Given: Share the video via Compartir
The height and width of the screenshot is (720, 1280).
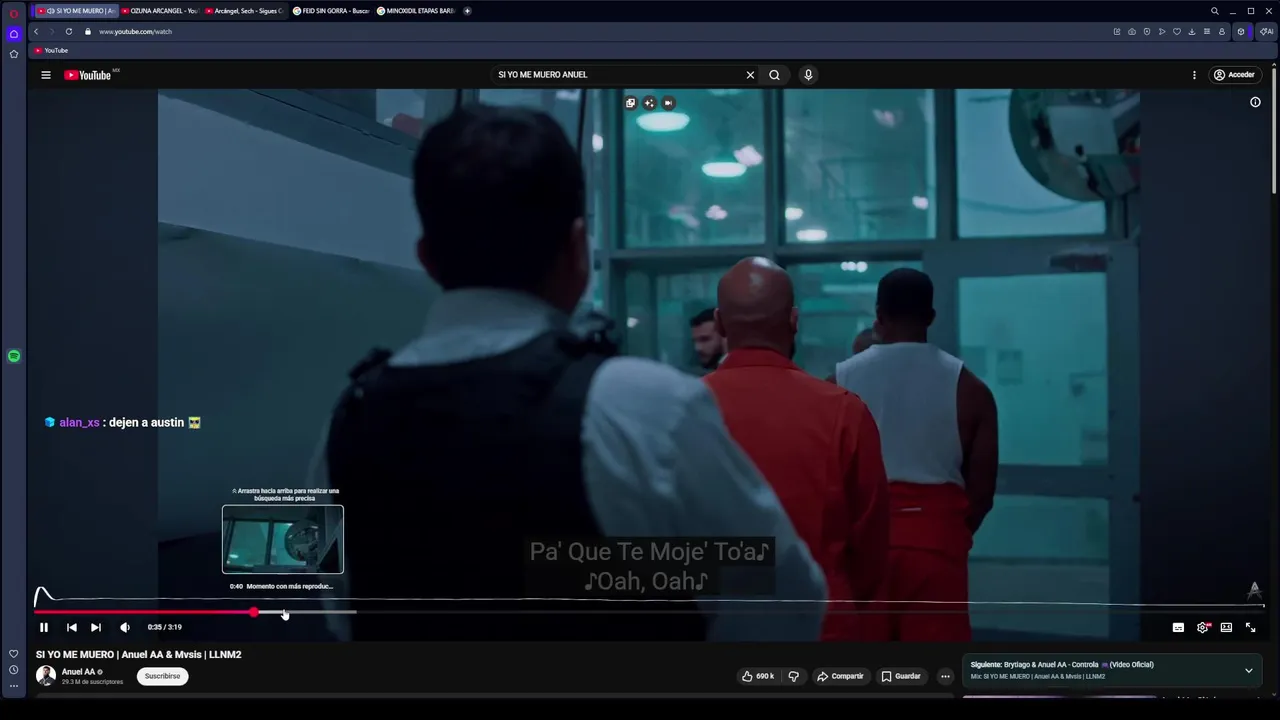Looking at the screenshot, I should point(840,676).
